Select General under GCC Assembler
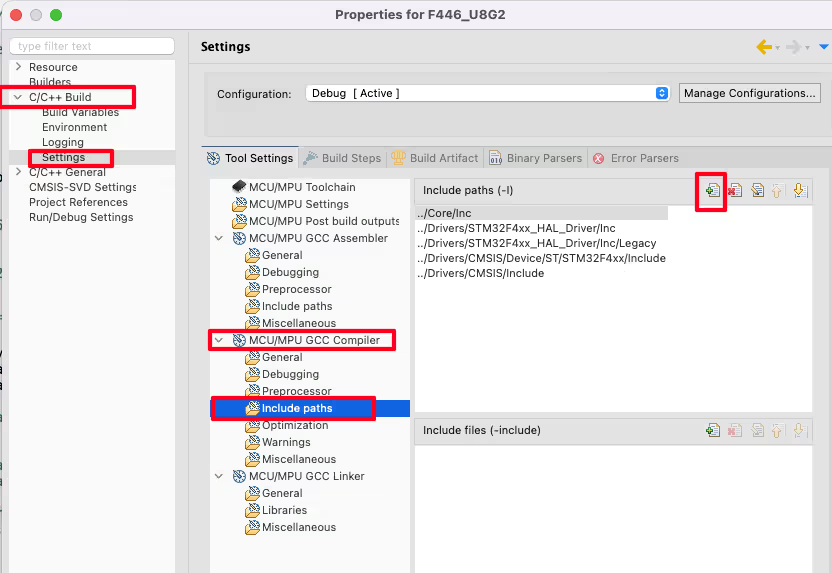 (x=274, y=255)
